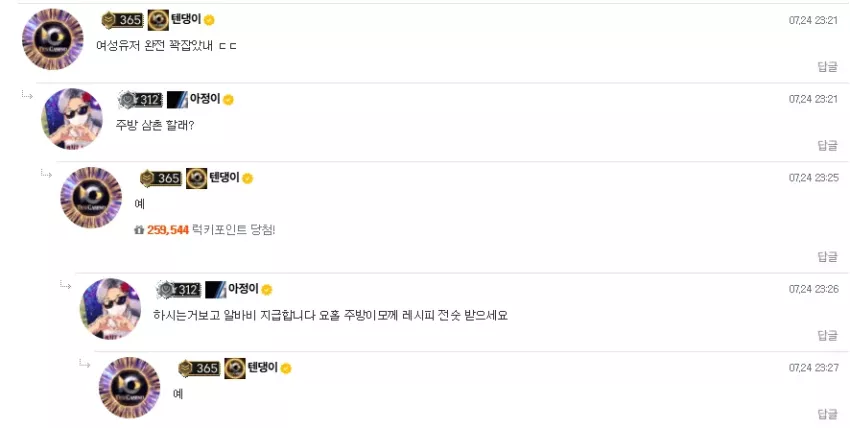This screenshot has height=428, width=850.
Task: Click 텐댕이's avatar on the last 예 comment
Action: pyautogui.click(x=130, y=387)
